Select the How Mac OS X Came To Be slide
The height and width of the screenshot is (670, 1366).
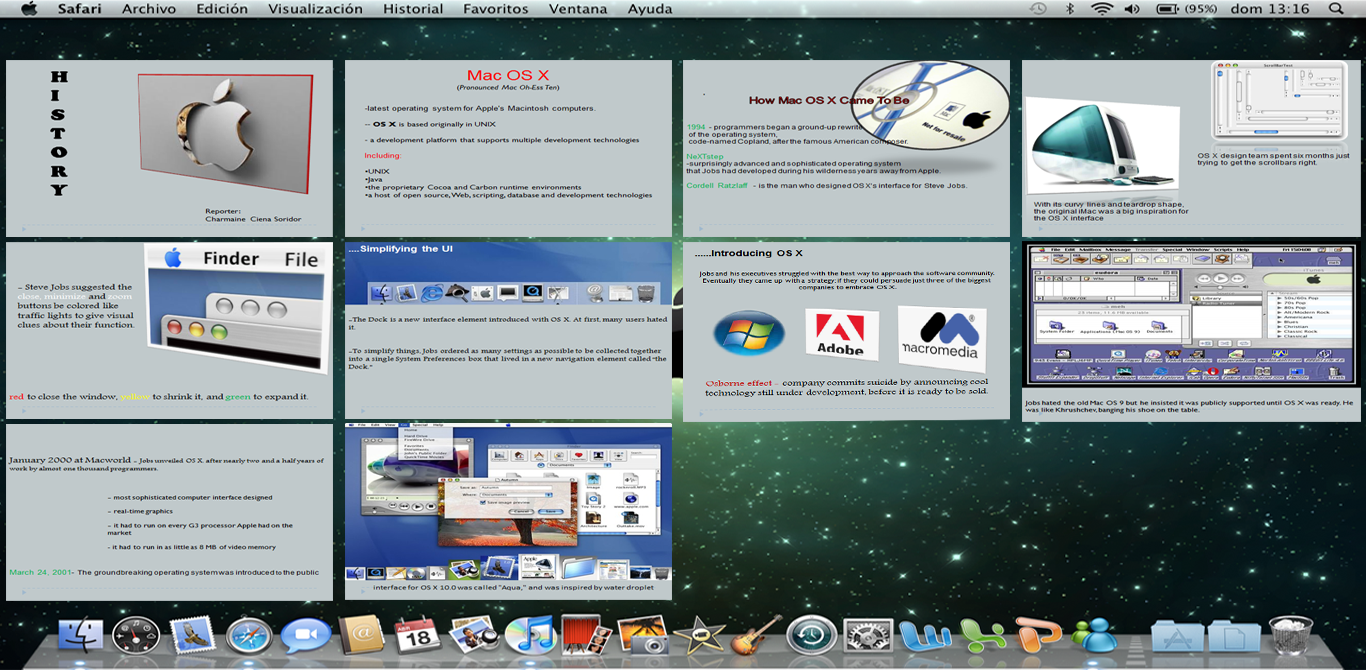846,148
